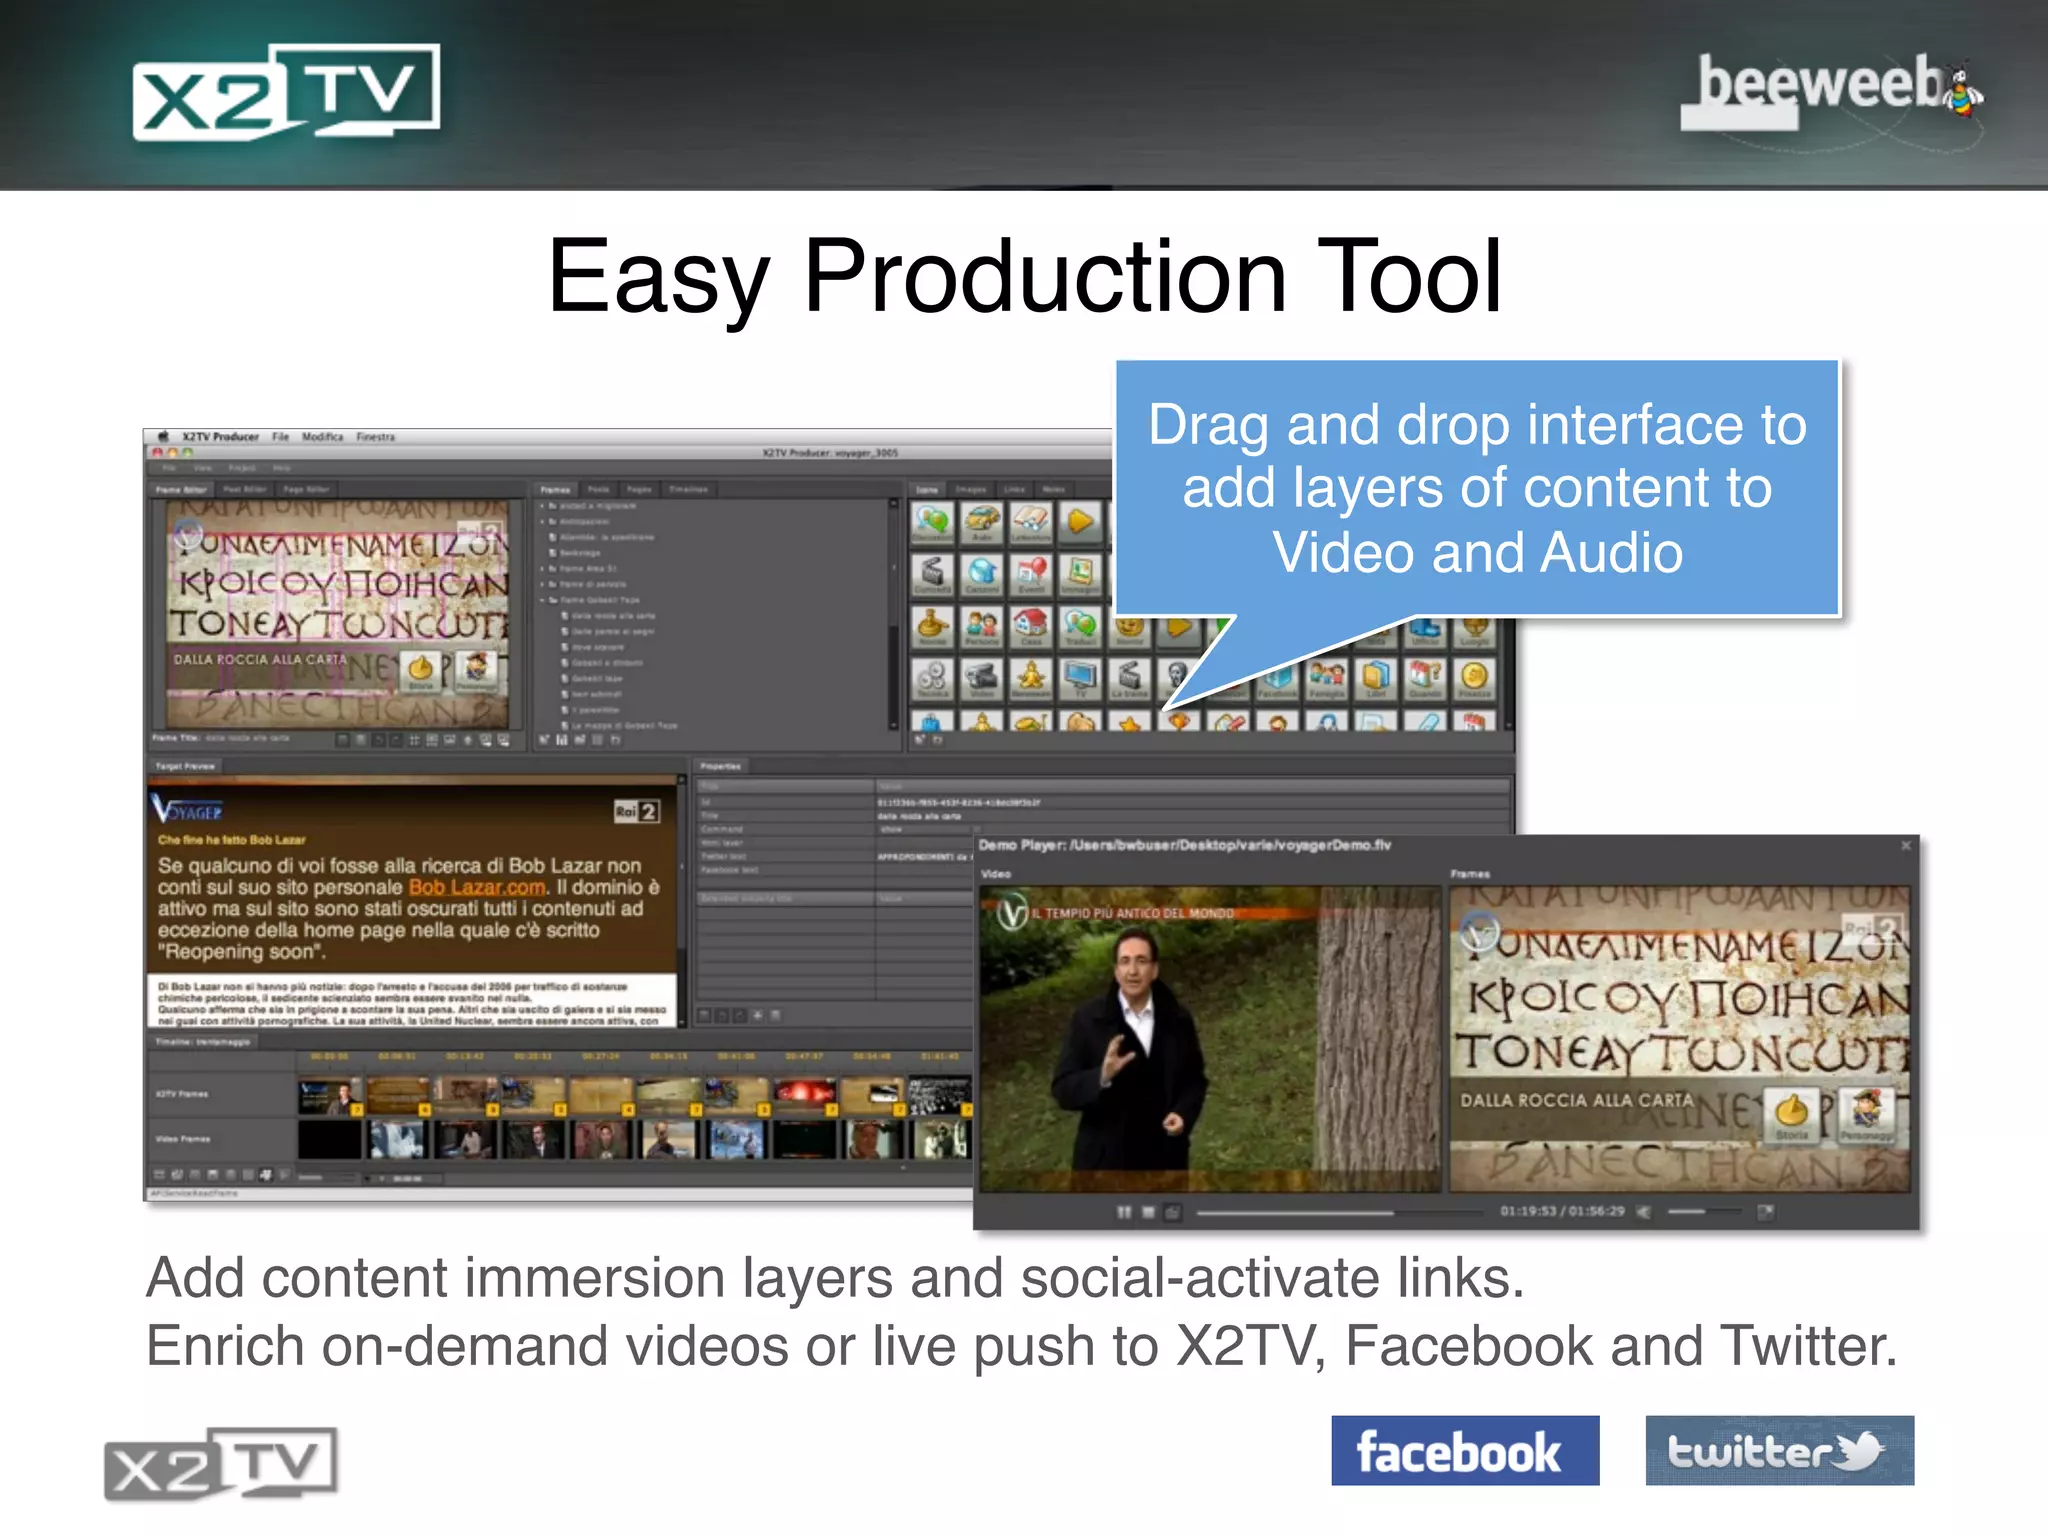Switch to the Page Editor tab
Viewport: 2048px width, 1536px height.
pos(306,489)
